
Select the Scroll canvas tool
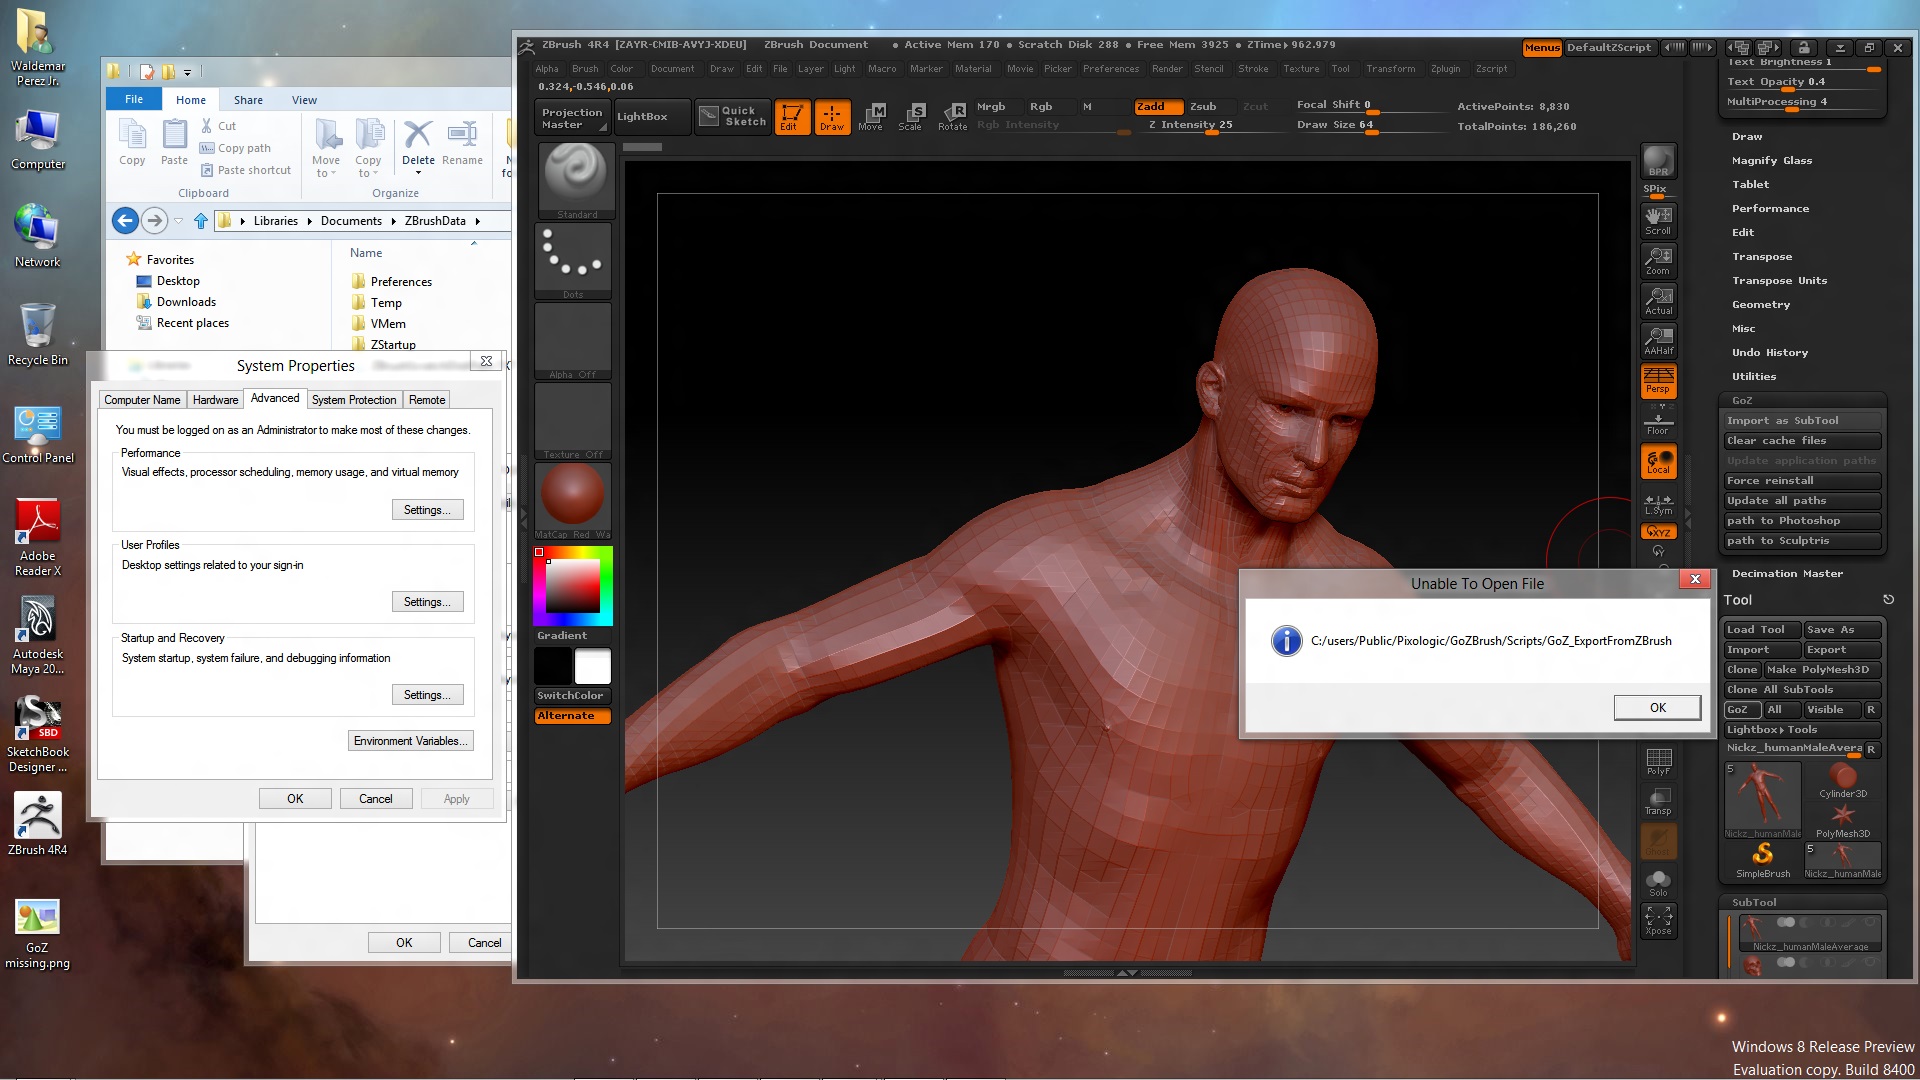[x=1658, y=220]
